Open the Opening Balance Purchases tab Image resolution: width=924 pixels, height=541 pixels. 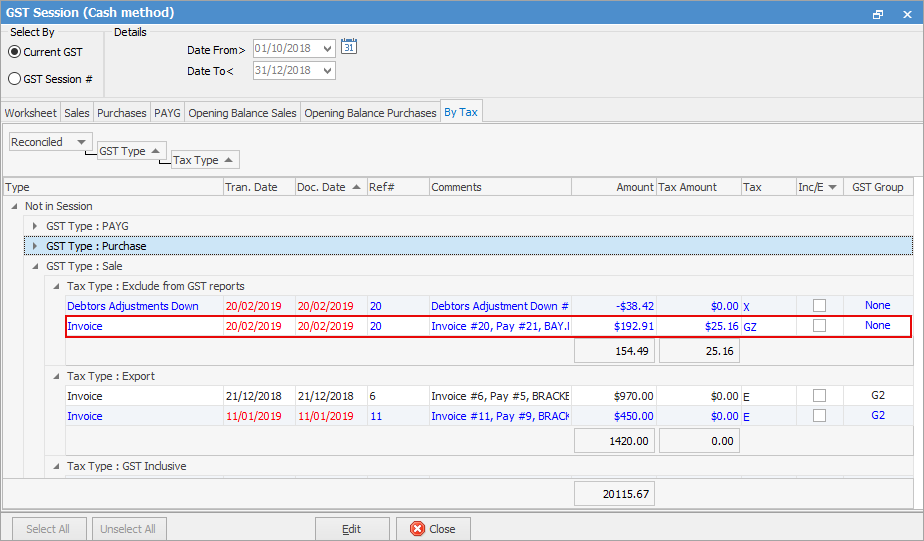(370, 113)
